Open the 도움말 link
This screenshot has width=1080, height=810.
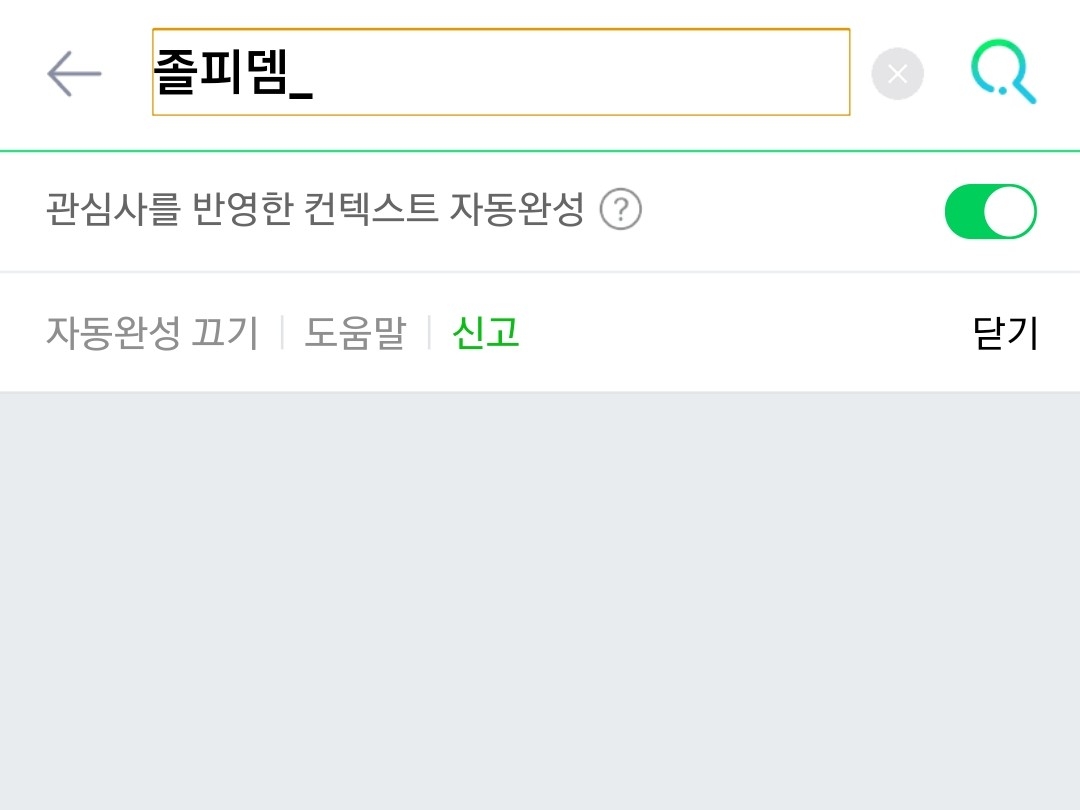pos(355,333)
